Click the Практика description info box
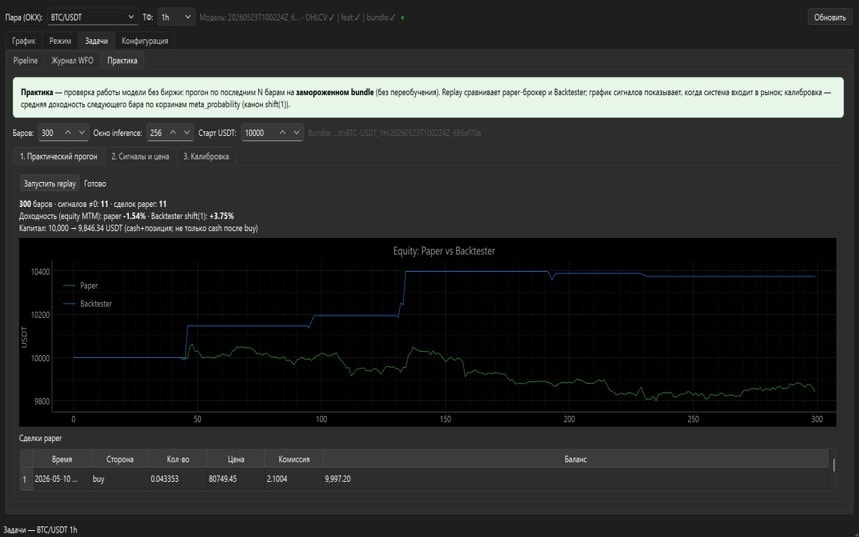This screenshot has height=537, width=859. [428, 98]
